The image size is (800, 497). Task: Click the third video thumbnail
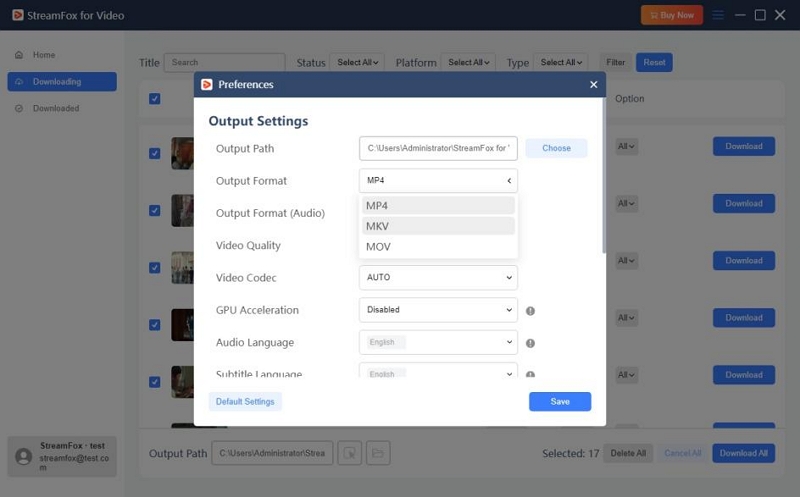(x=183, y=267)
